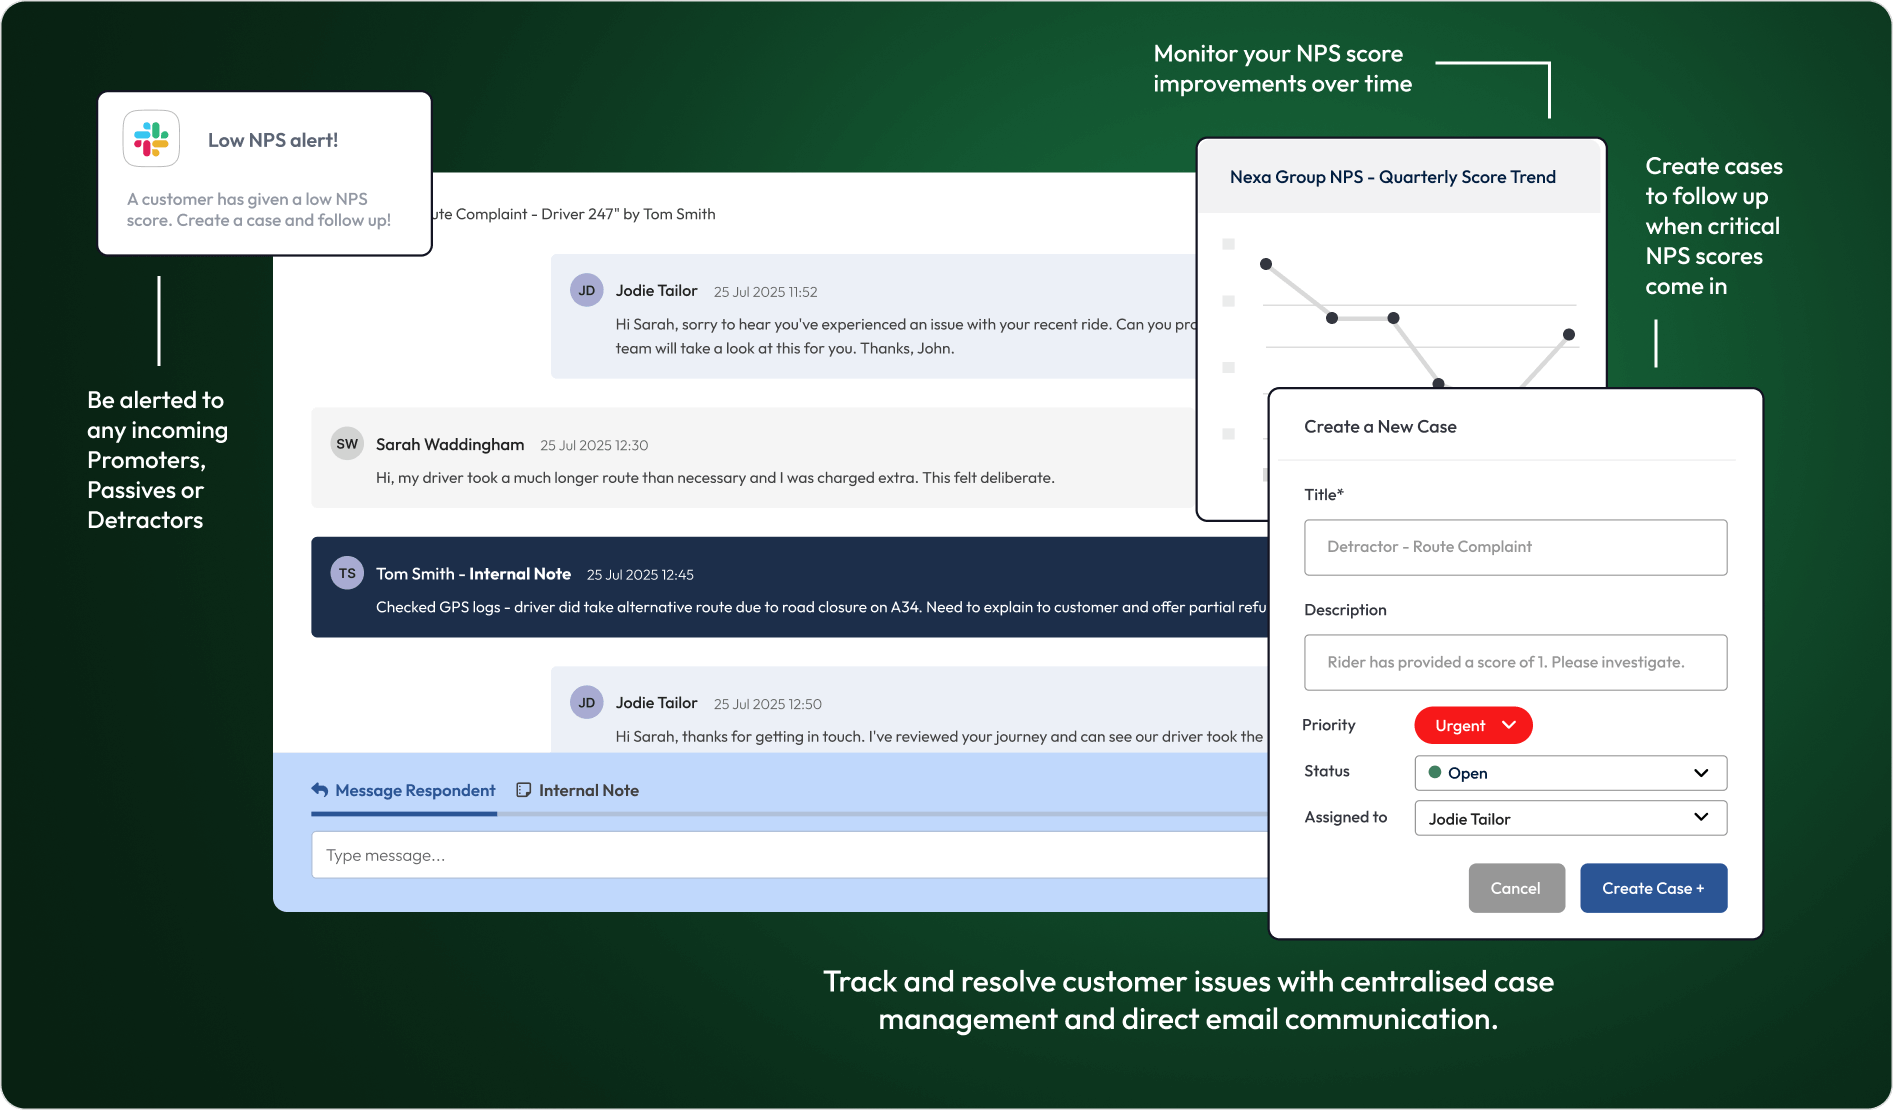Click the reply arrow icon beside Message Respondent
The image size is (1893, 1110).
[320, 790]
